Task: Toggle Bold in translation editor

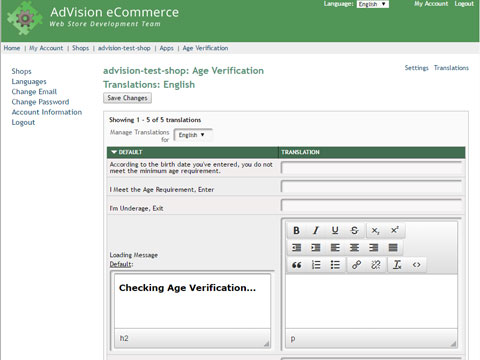Action: [296, 230]
